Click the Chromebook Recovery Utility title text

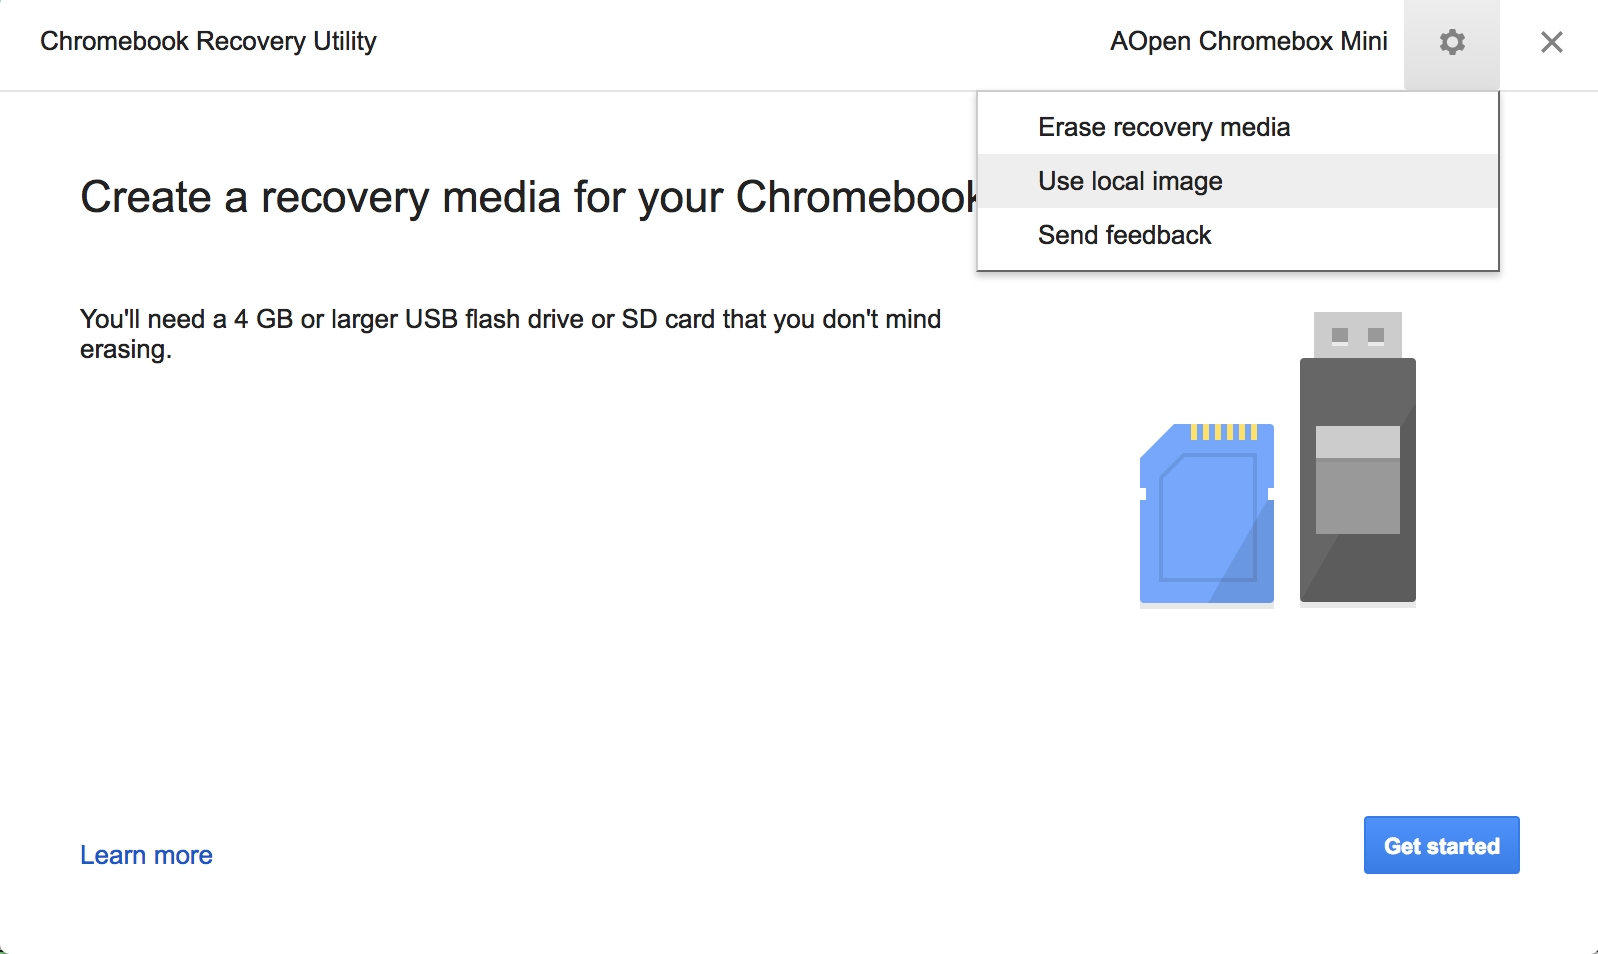click(208, 42)
